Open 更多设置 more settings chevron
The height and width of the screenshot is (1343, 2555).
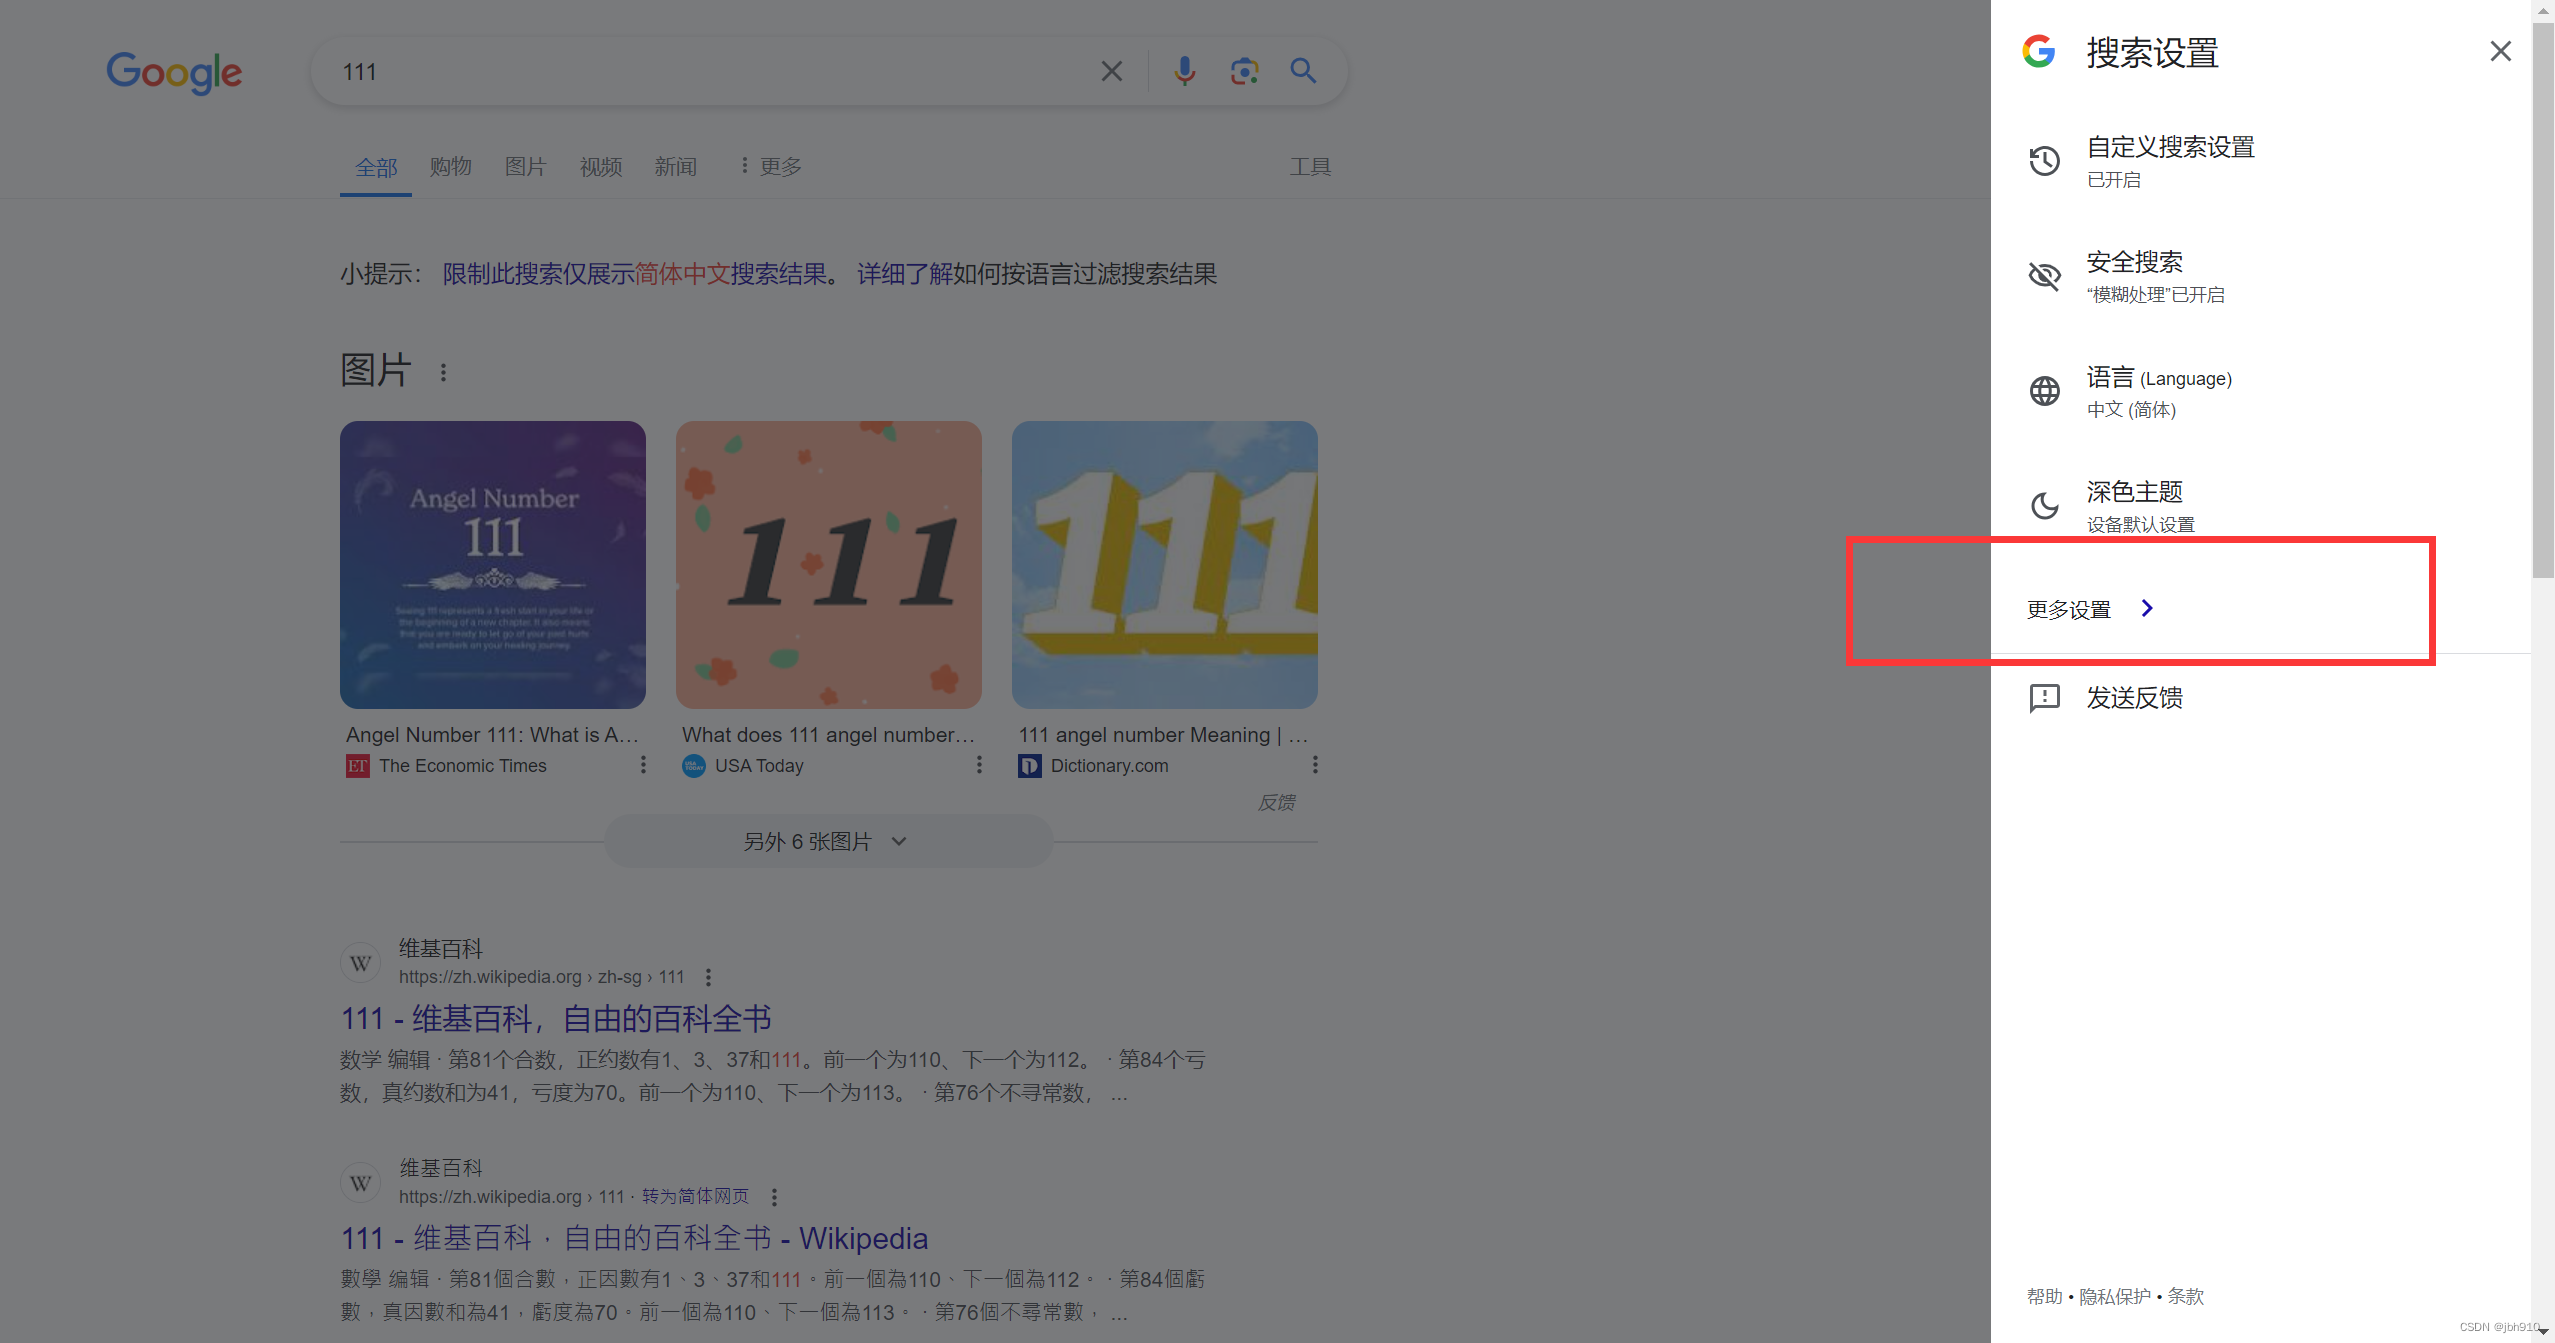[x=2146, y=608]
